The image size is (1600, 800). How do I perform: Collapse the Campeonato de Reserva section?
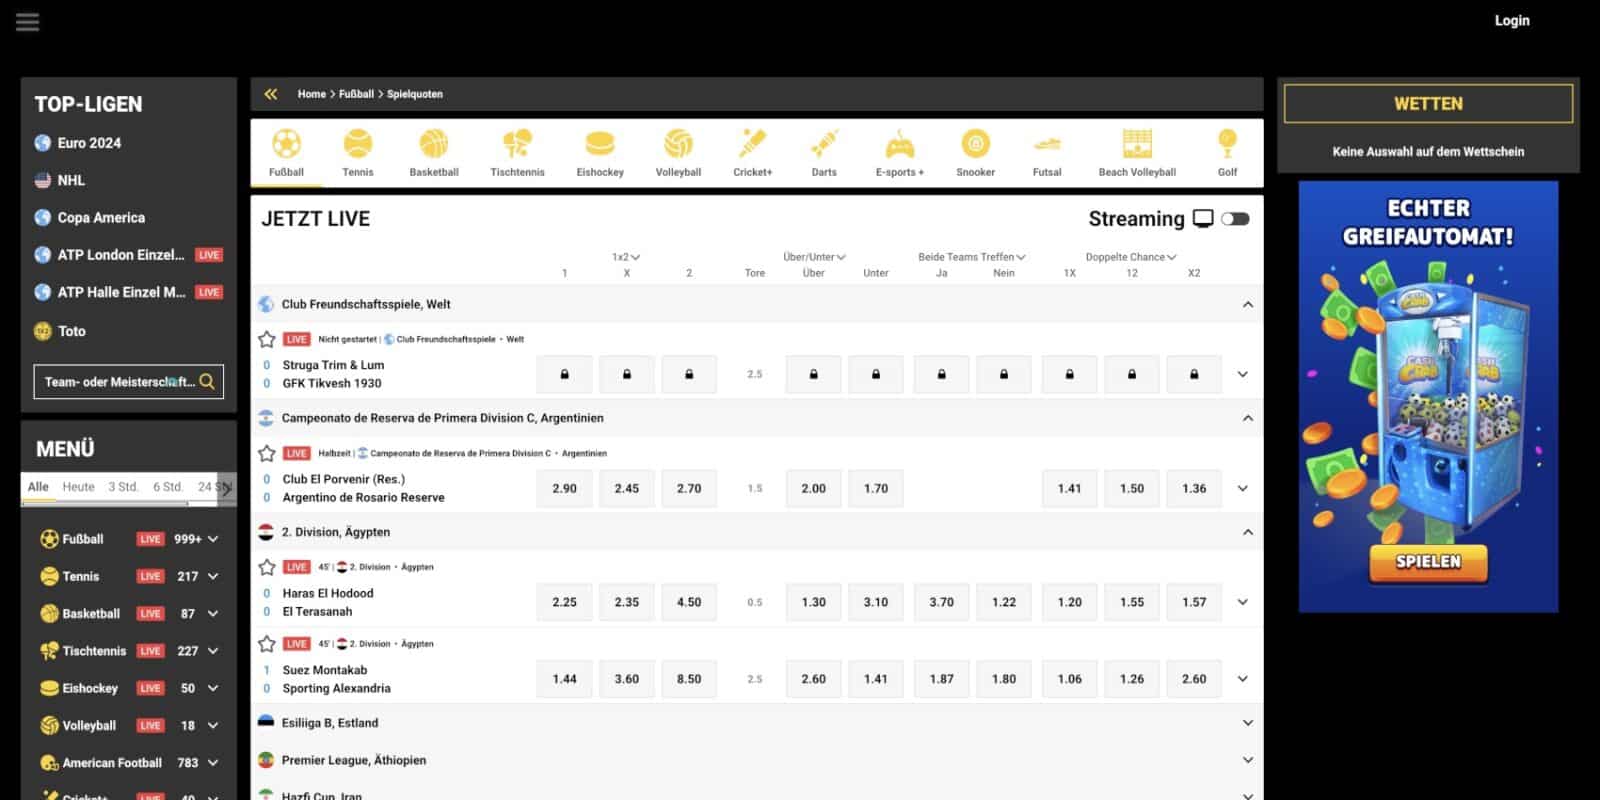pyautogui.click(x=1247, y=418)
